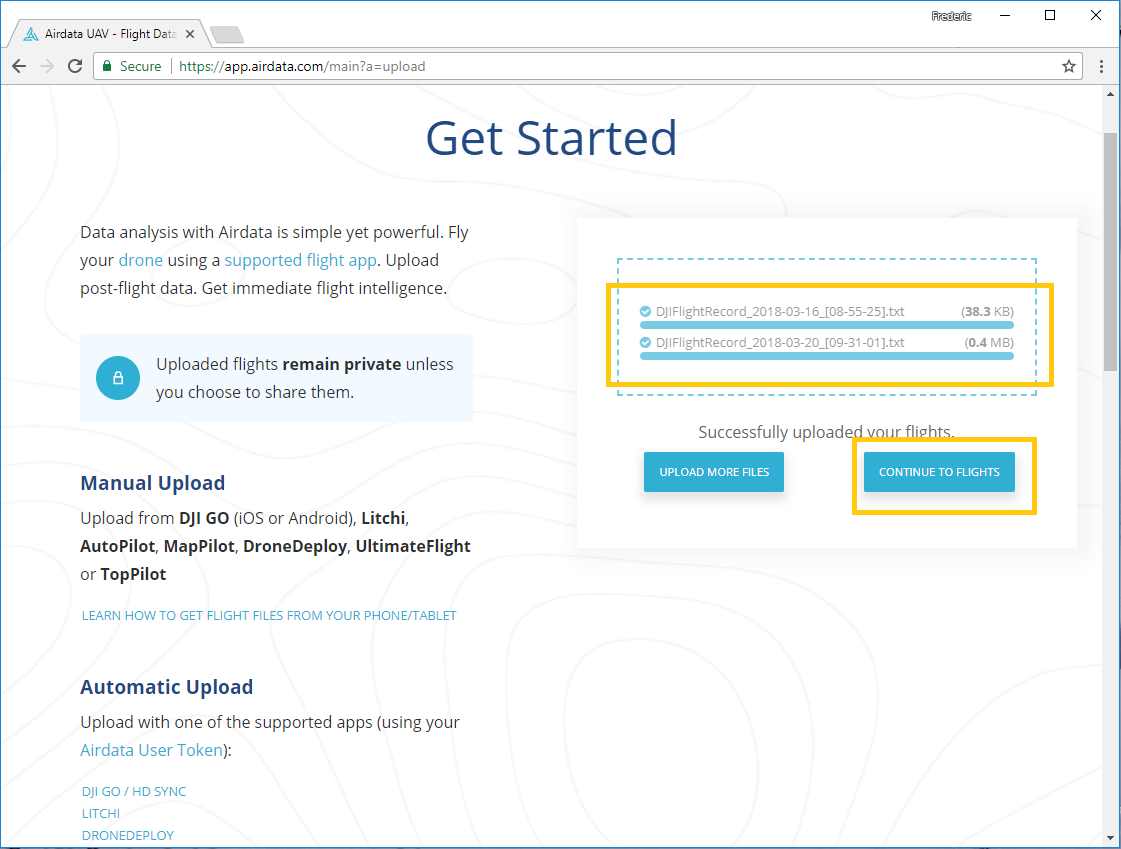Click the blue padlock privacy icon

tap(118, 378)
